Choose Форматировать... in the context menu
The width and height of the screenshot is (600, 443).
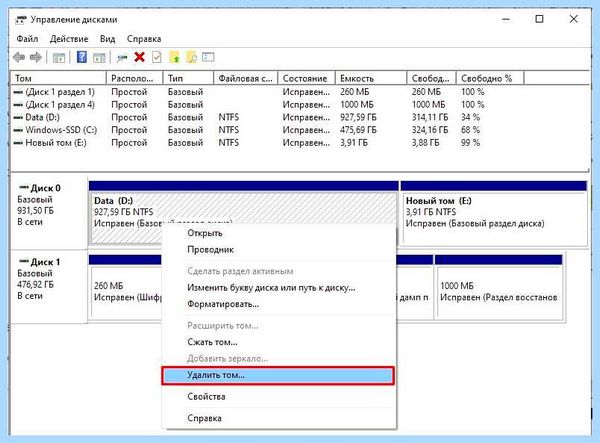pyautogui.click(x=279, y=304)
